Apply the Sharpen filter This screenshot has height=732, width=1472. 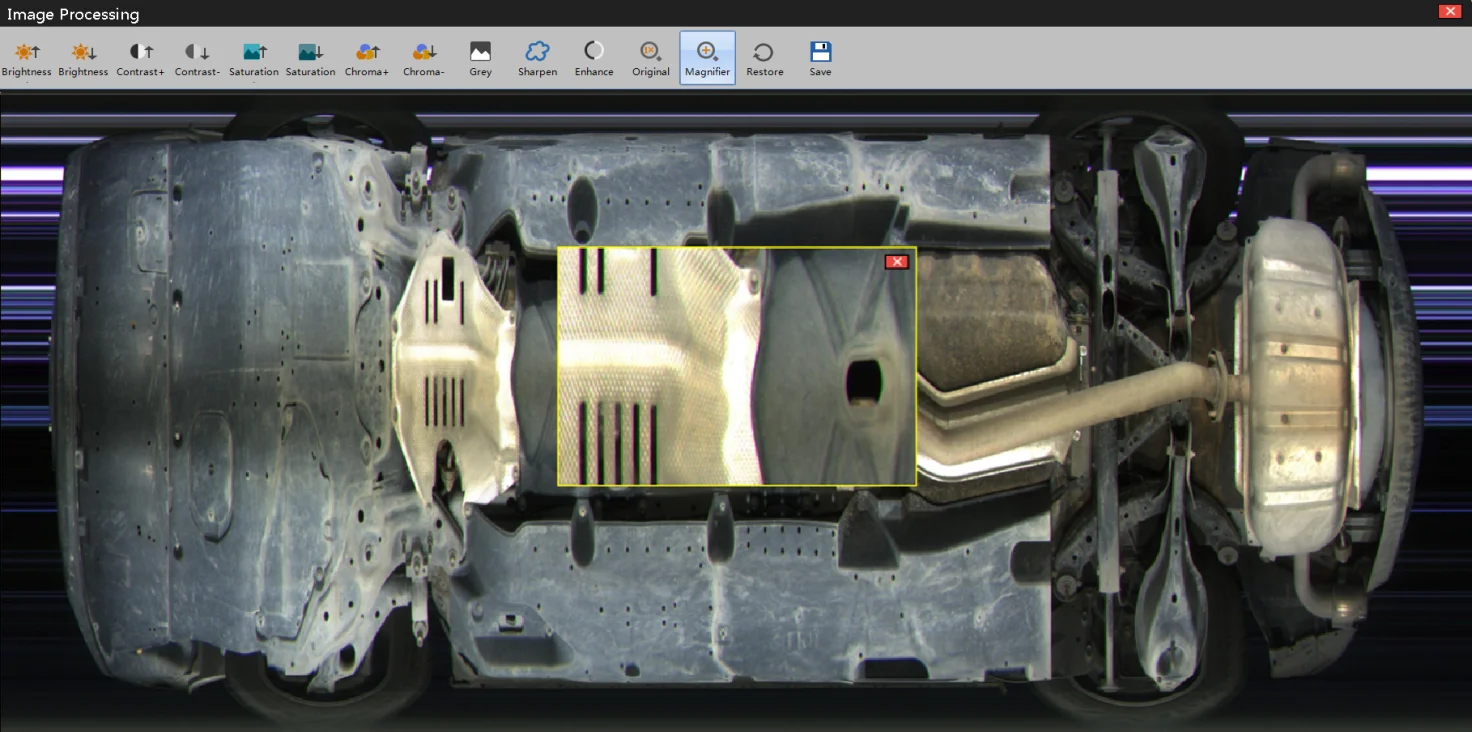537,58
